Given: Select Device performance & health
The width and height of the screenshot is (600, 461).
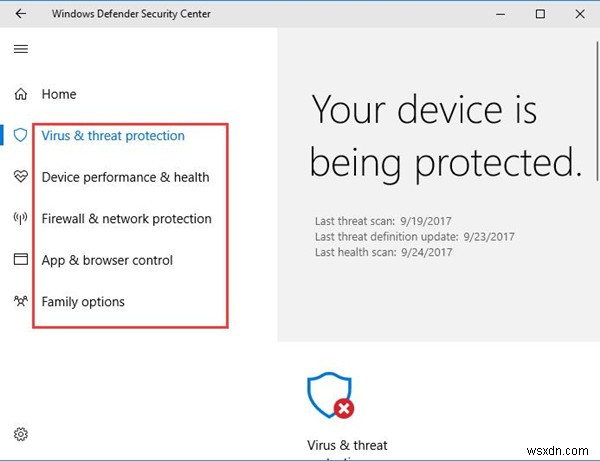Looking at the screenshot, I should click(x=125, y=177).
